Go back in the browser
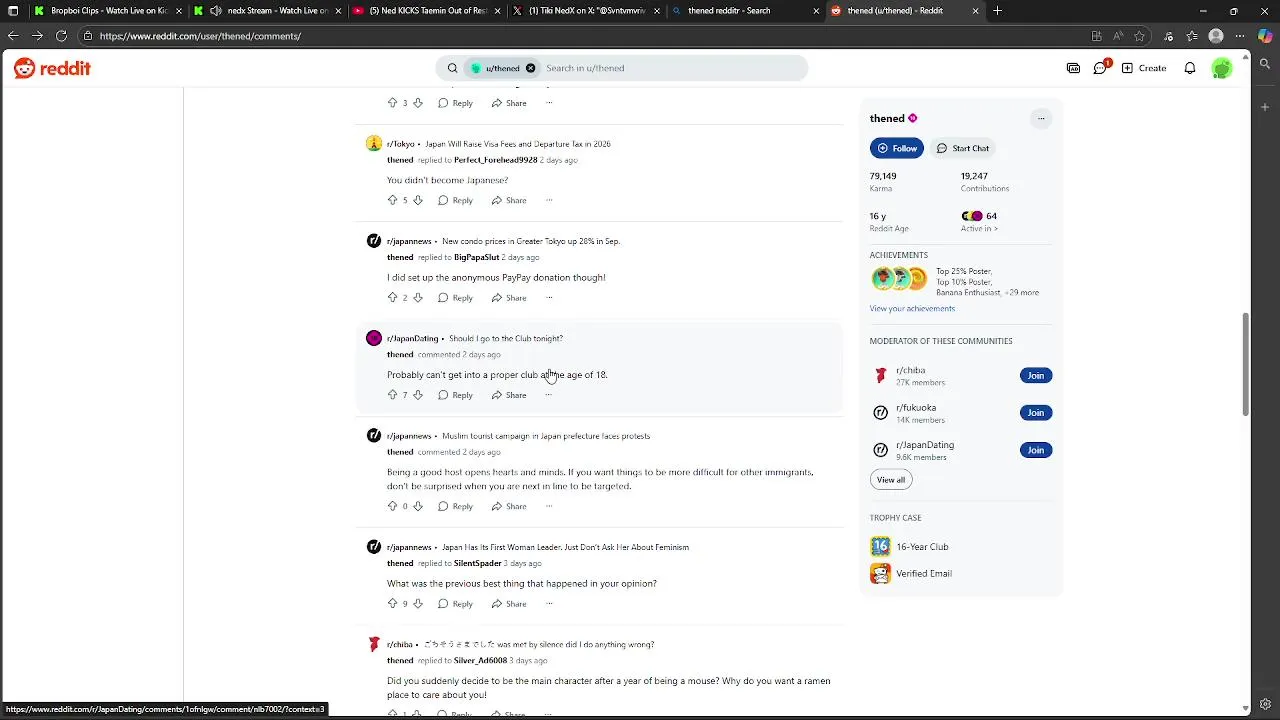Screen dimensions: 1280x720 13,36
